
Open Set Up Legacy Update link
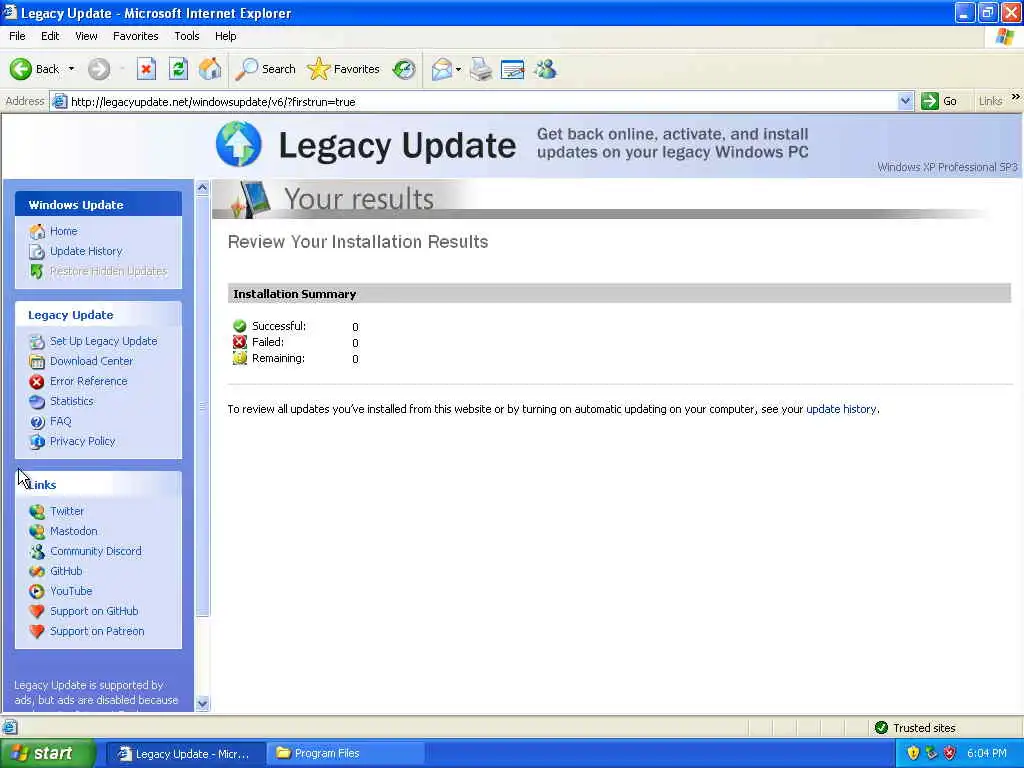pyautogui.click(x=104, y=341)
